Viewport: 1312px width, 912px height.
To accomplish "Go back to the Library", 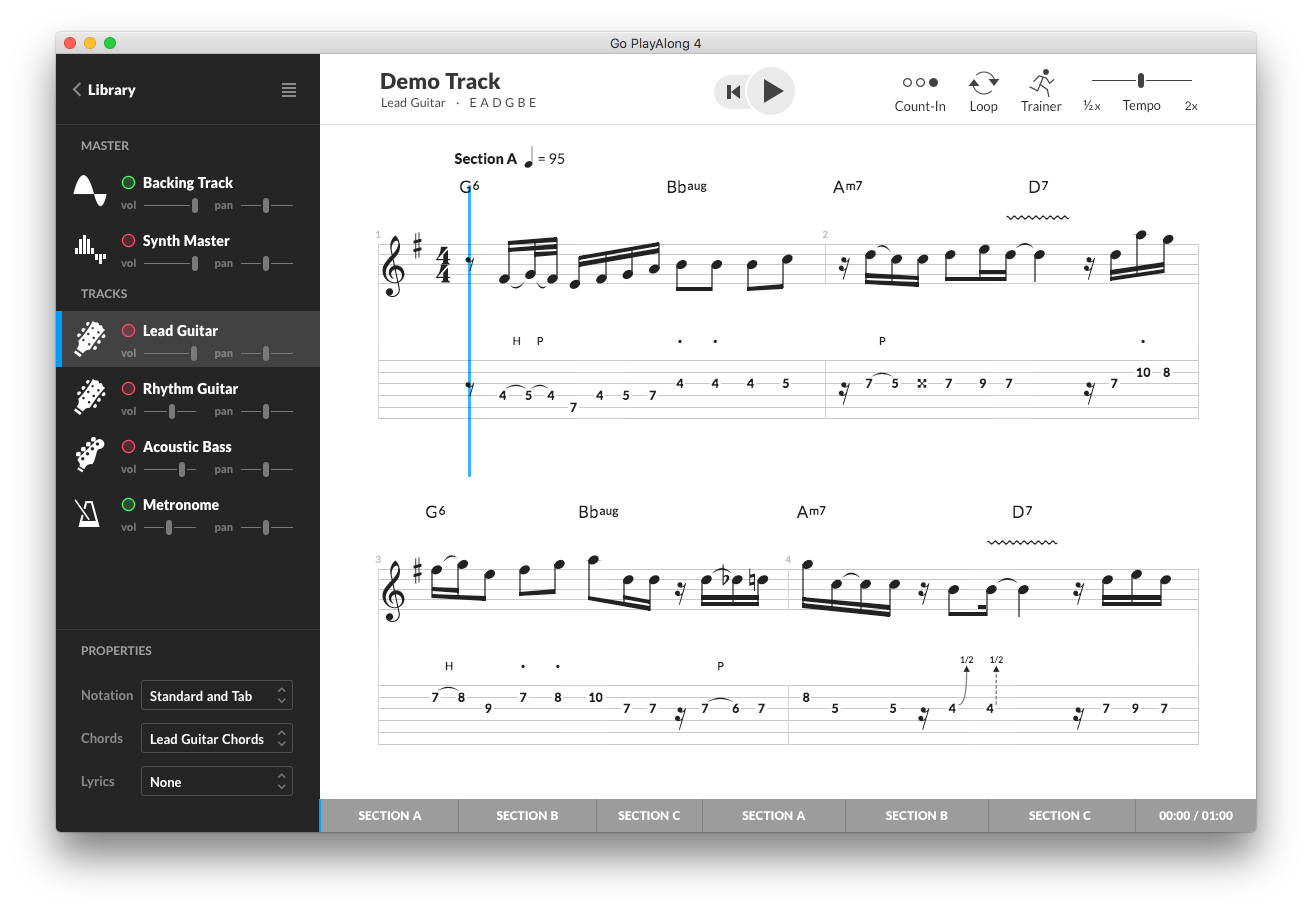I will (x=103, y=90).
